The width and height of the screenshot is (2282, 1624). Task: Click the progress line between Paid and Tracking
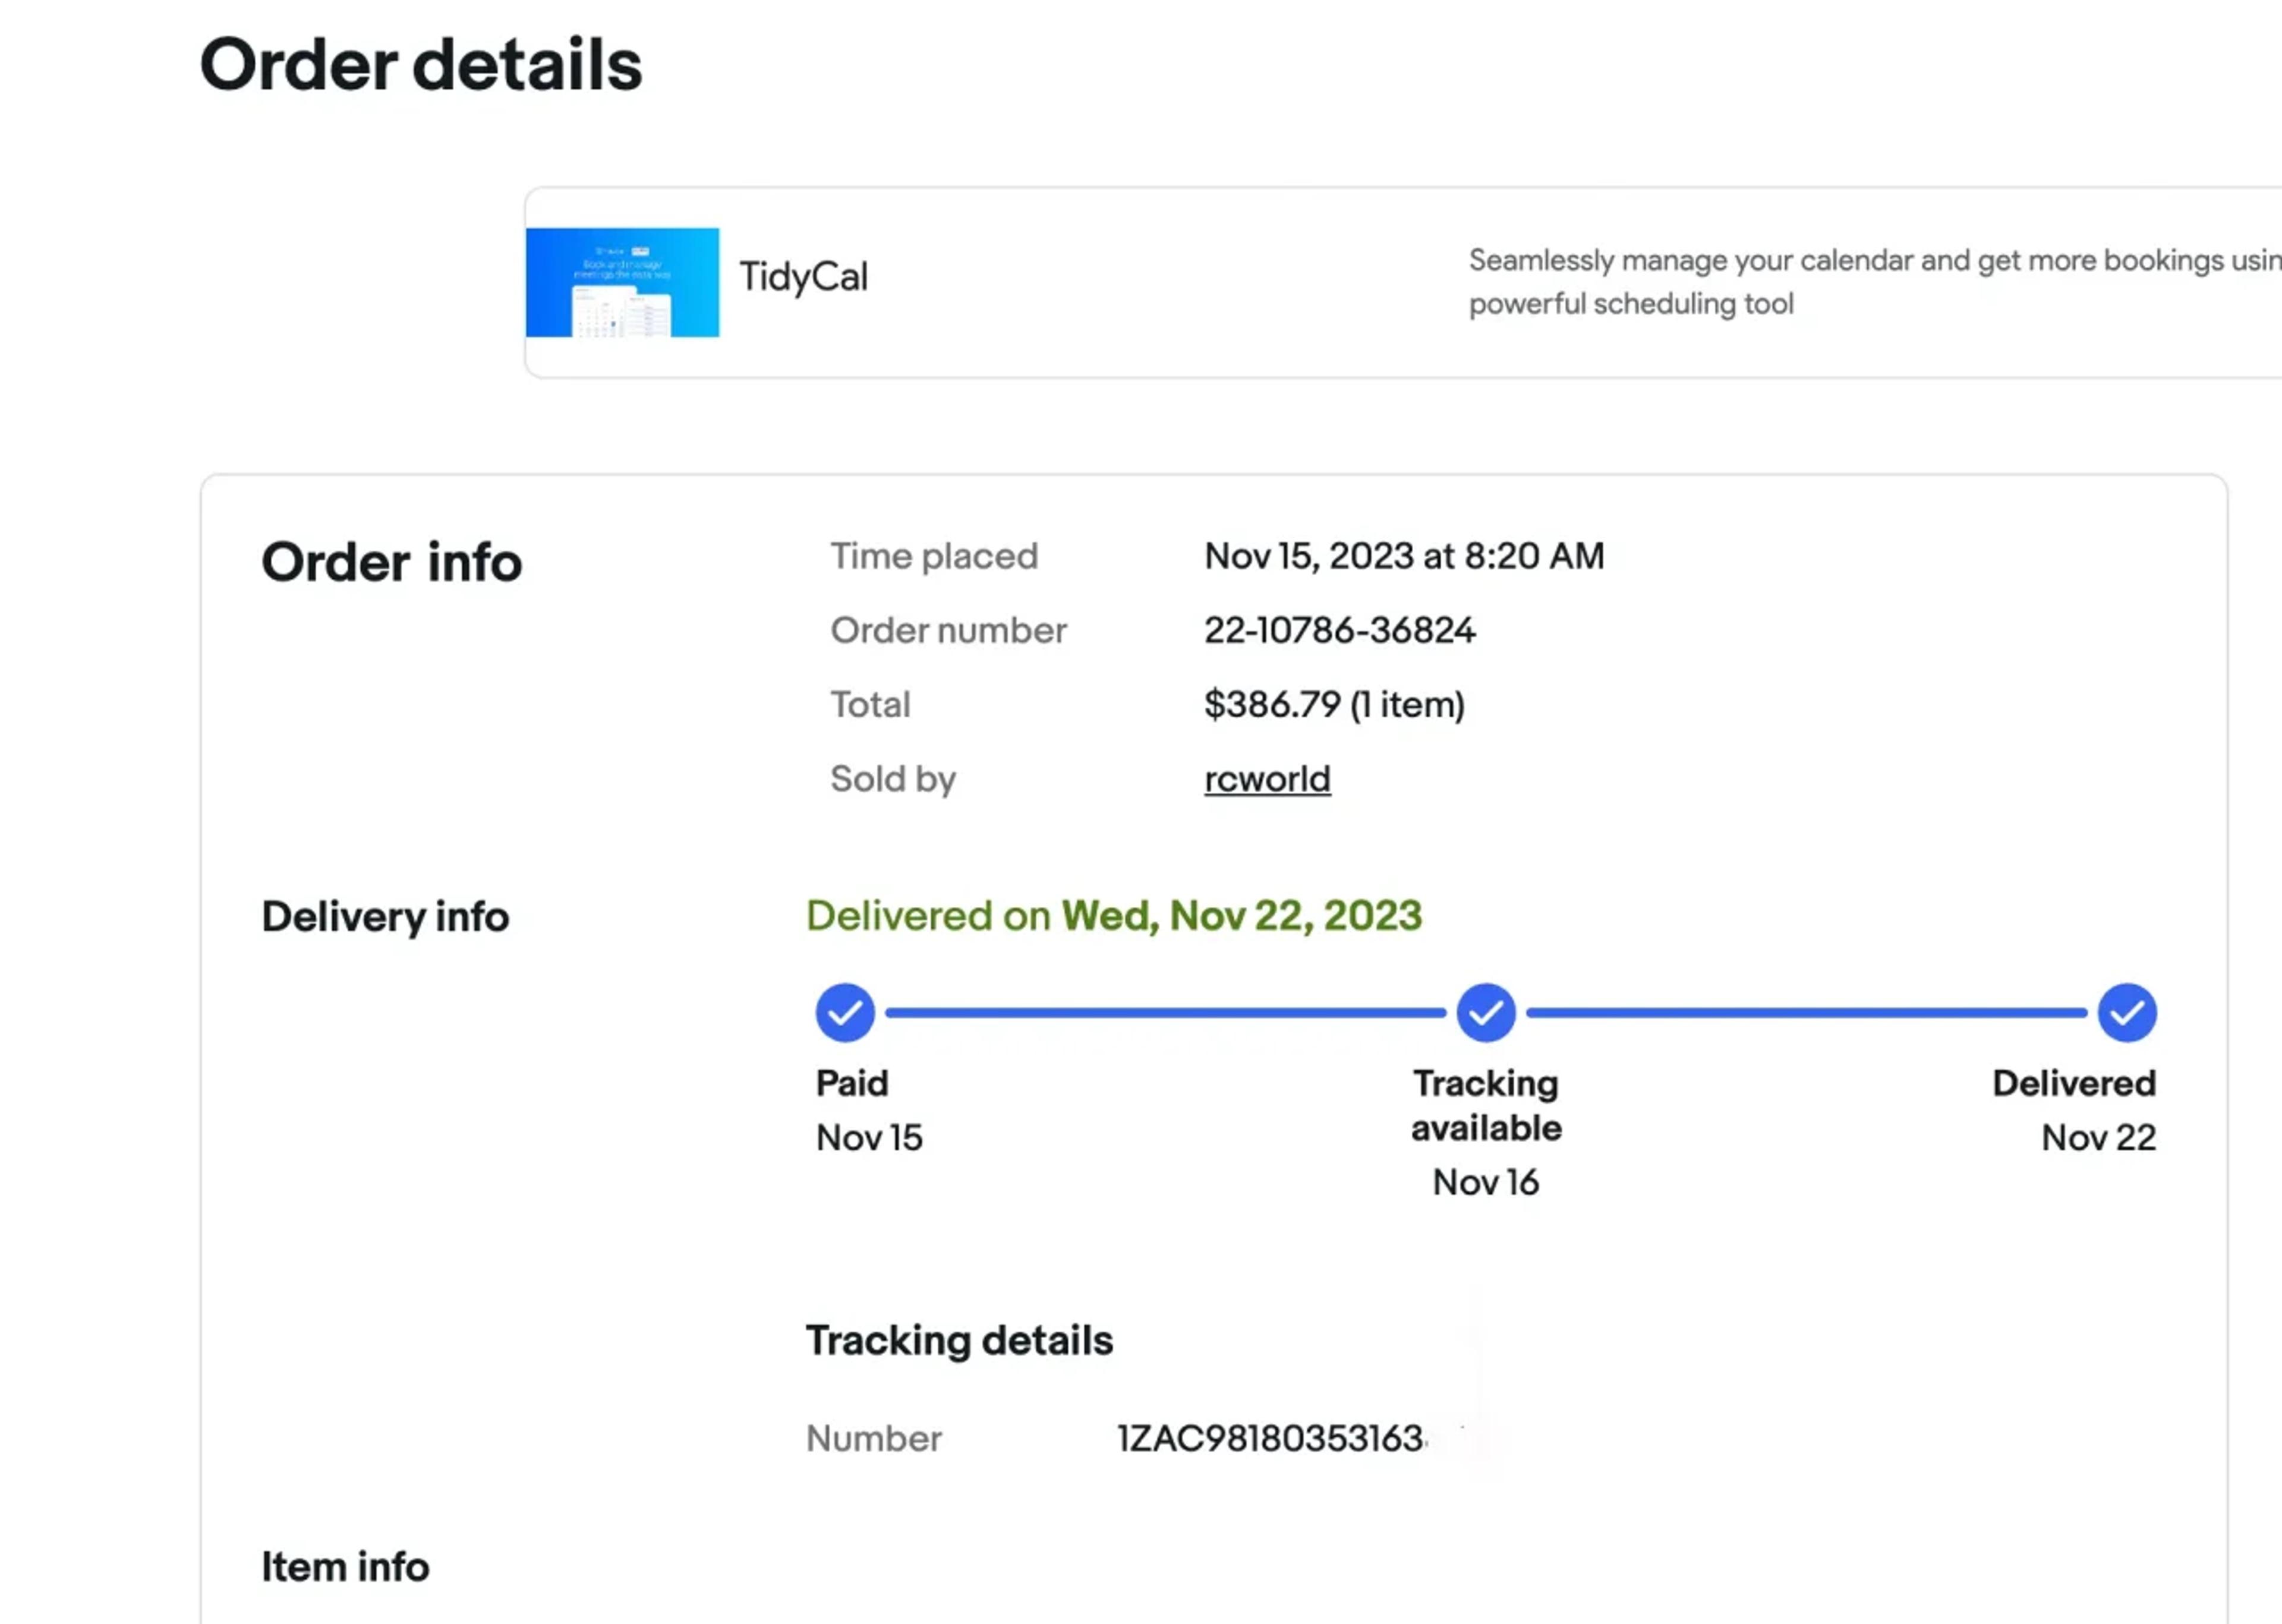coord(1166,1013)
